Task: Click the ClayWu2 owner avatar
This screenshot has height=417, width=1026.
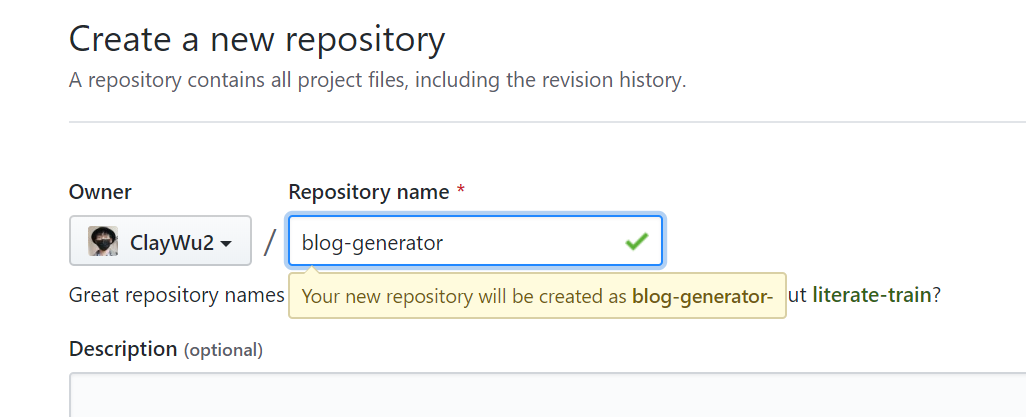Action: (x=103, y=241)
